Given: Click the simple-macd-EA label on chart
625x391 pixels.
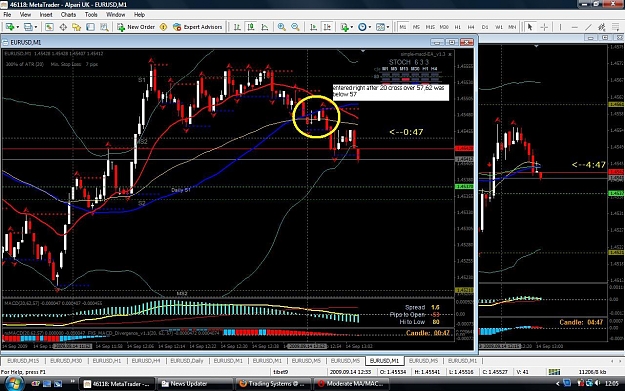Looking at the screenshot, I should 423,54.
